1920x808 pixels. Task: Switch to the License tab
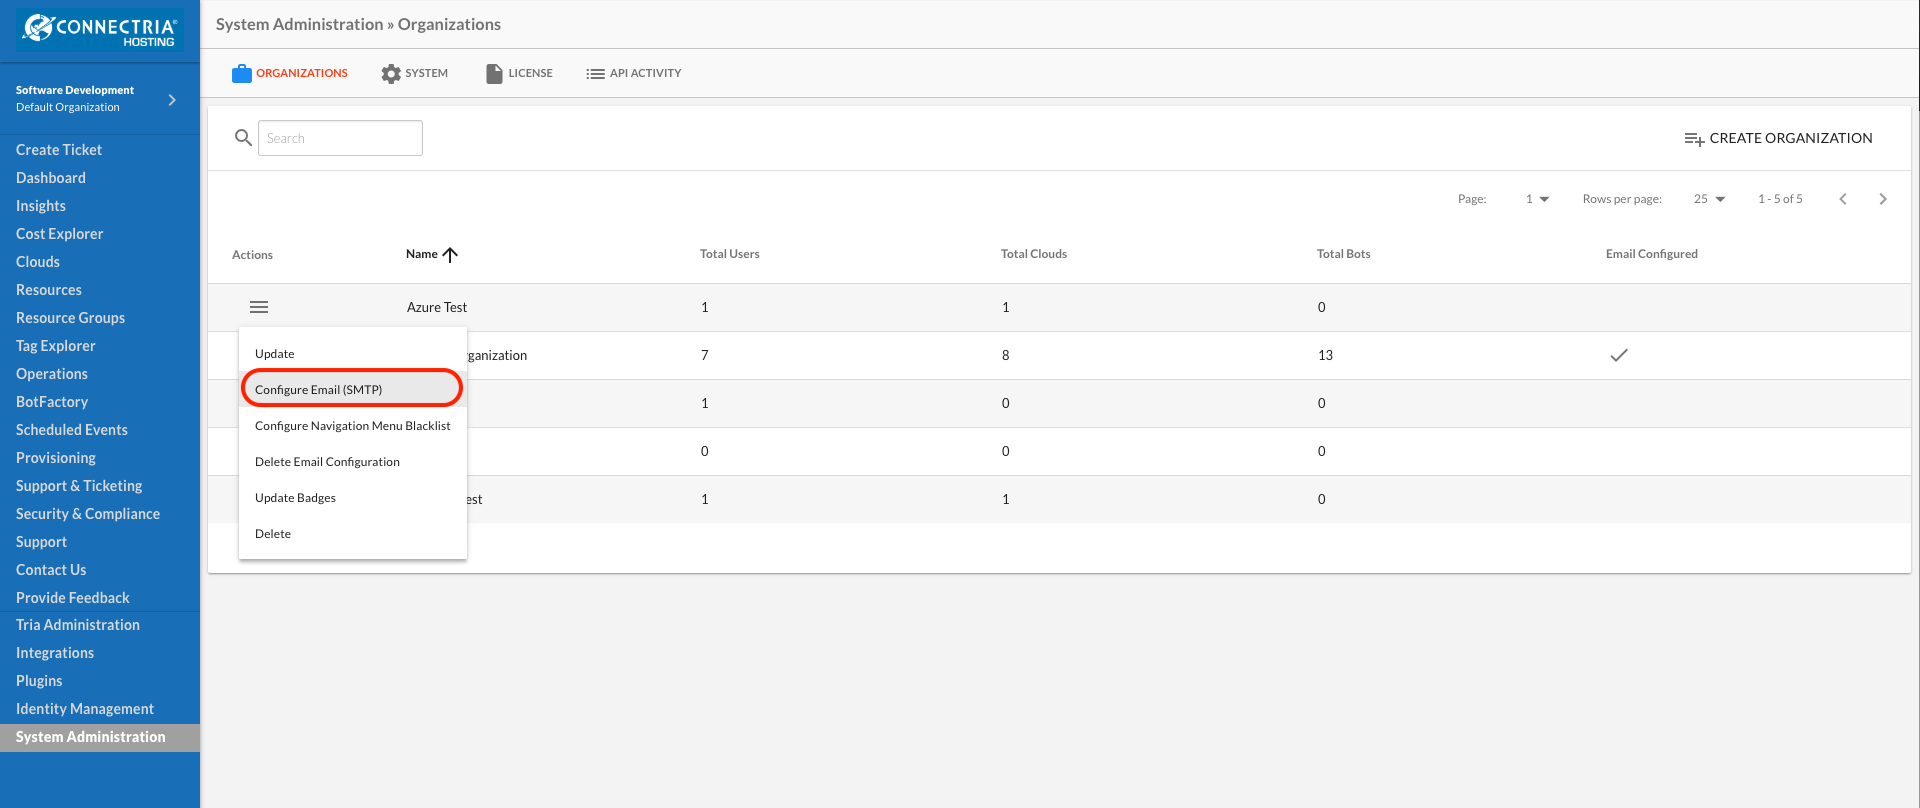click(x=519, y=73)
